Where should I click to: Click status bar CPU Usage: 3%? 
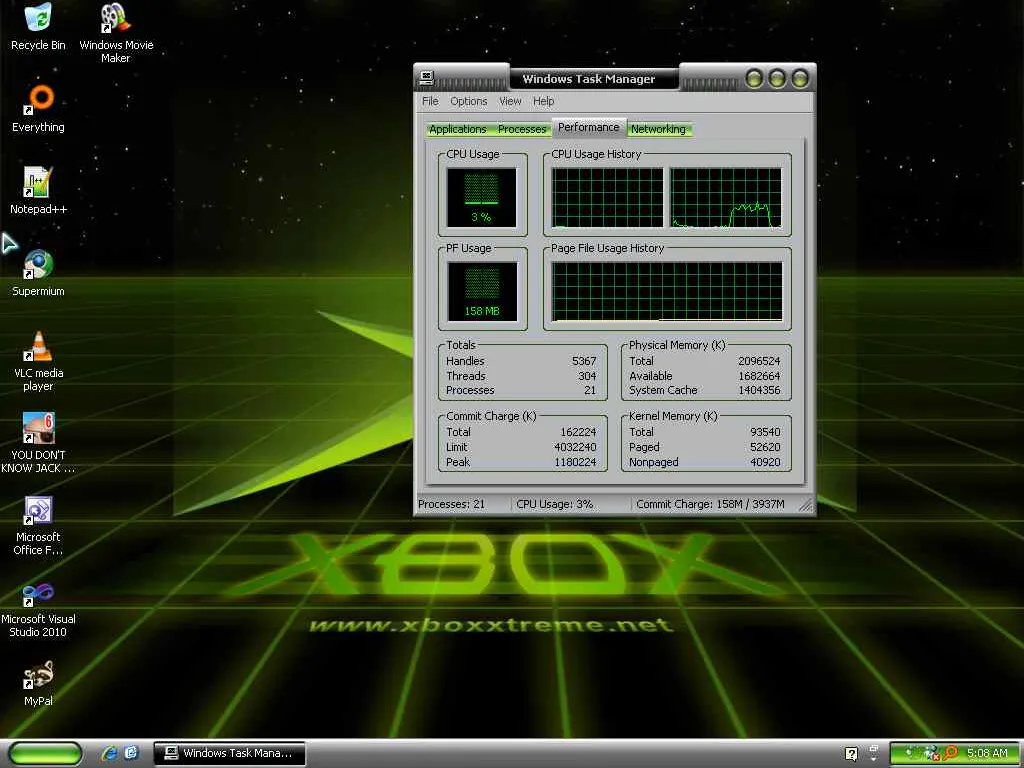tap(554, 504)
